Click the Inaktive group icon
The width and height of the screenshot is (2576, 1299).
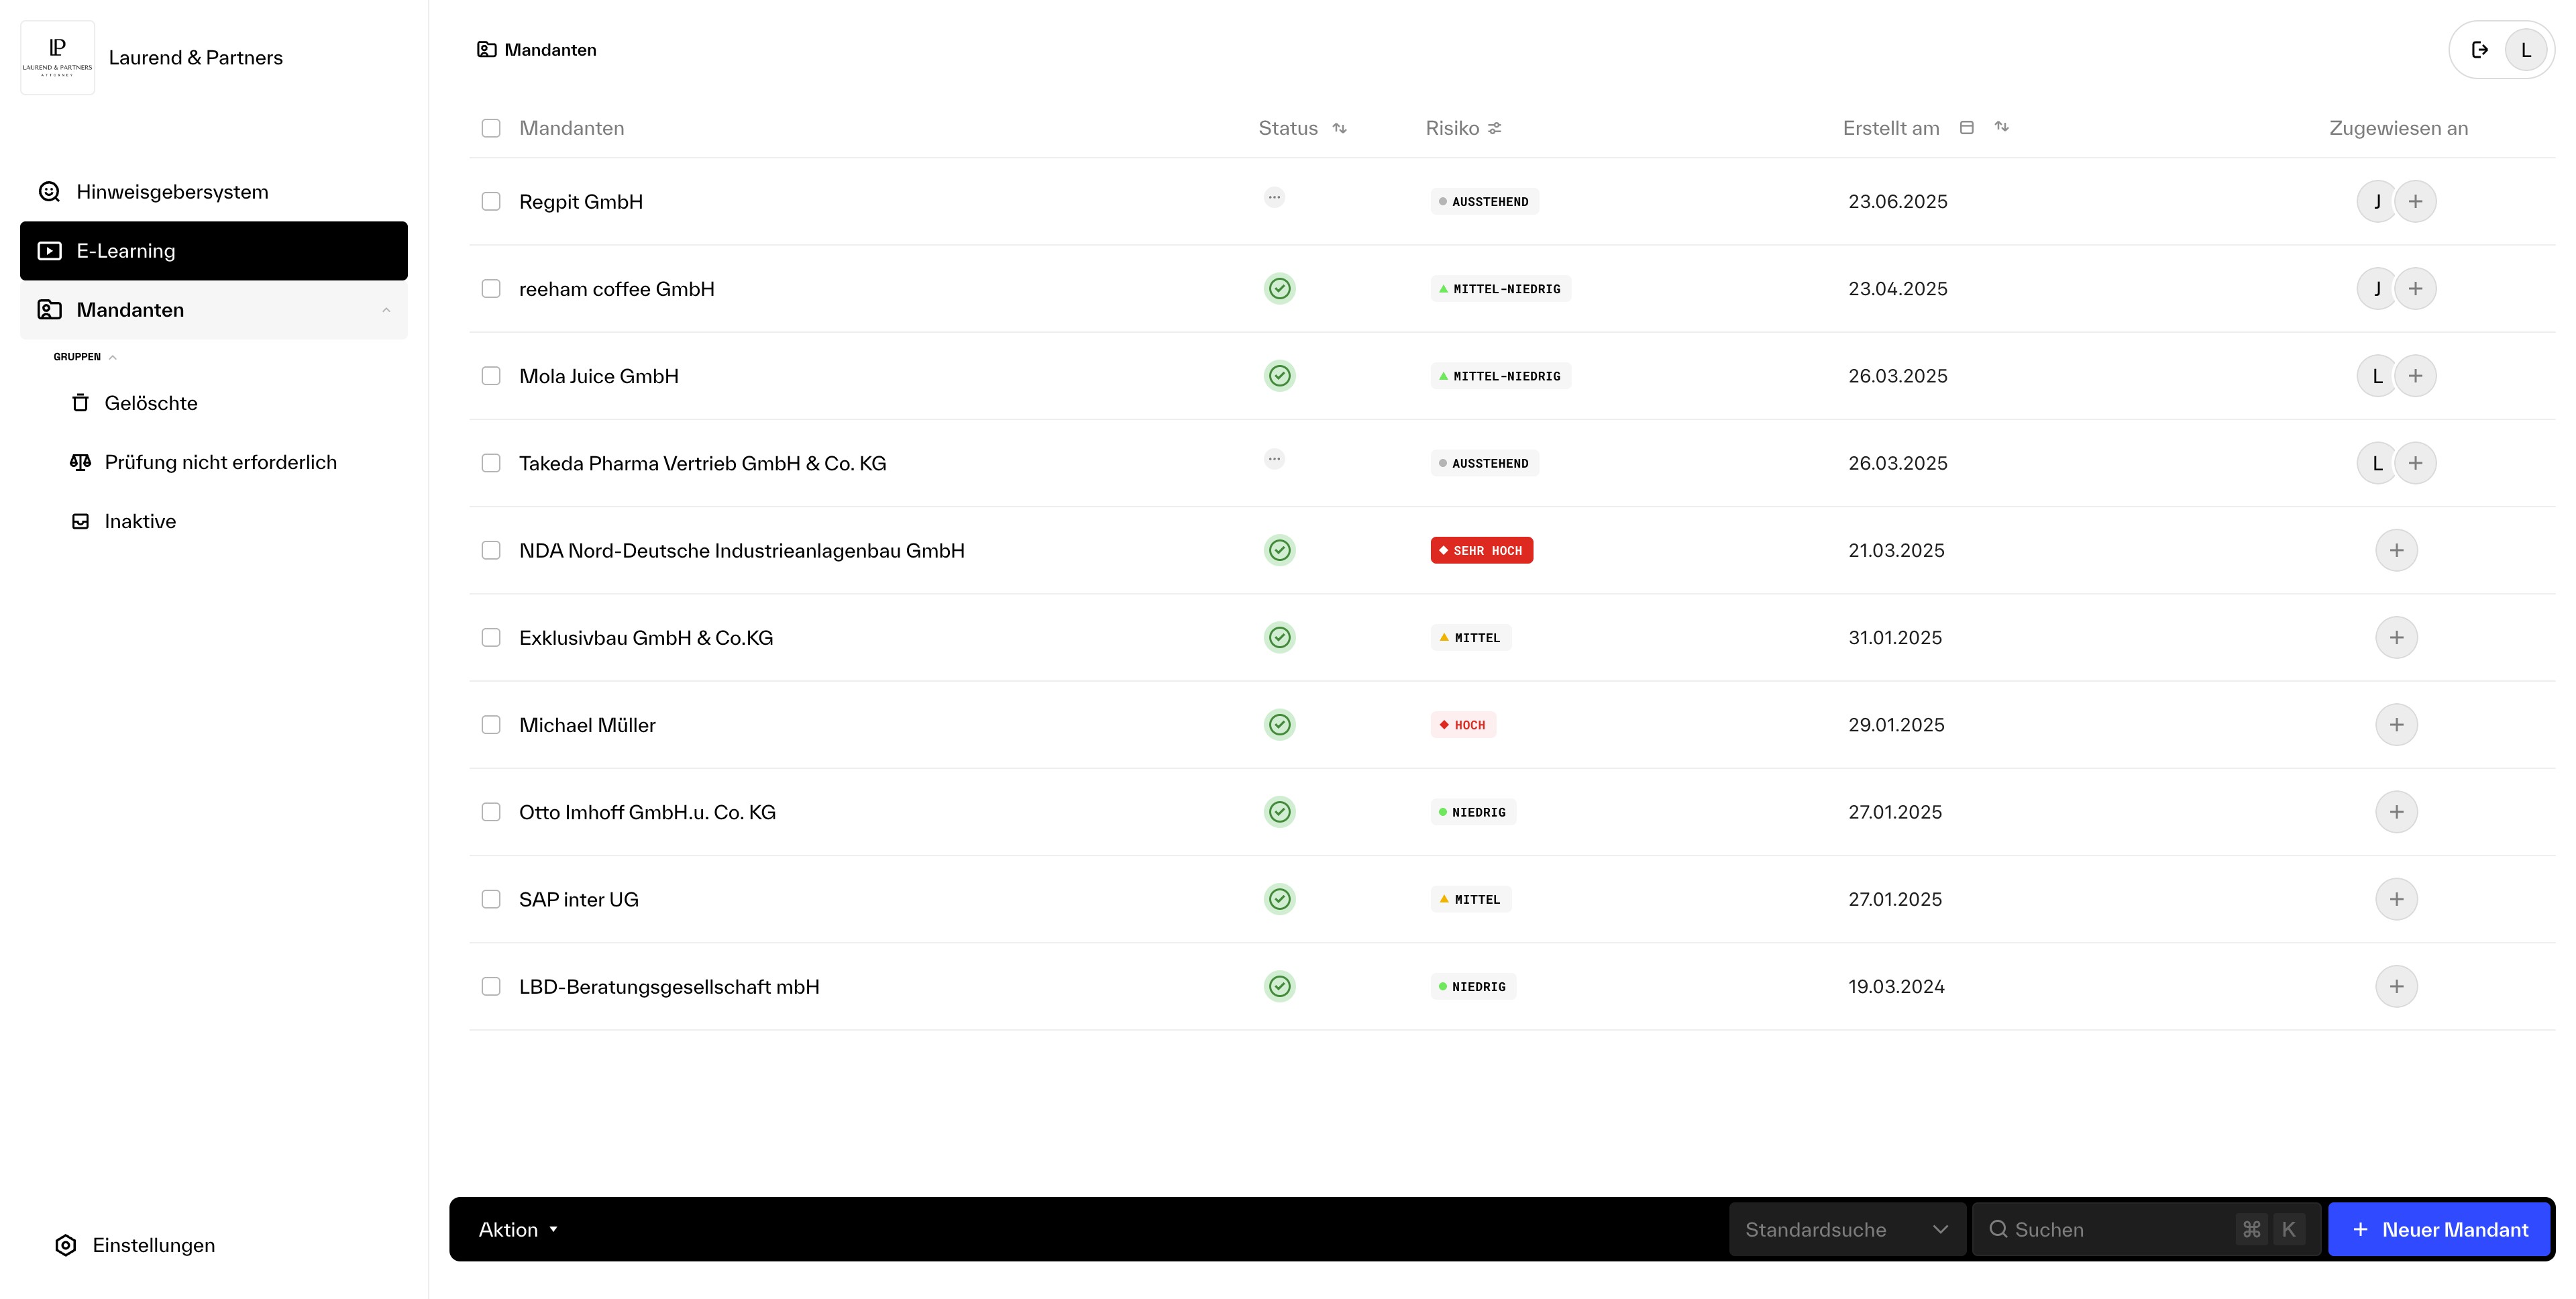coord(81,521)
